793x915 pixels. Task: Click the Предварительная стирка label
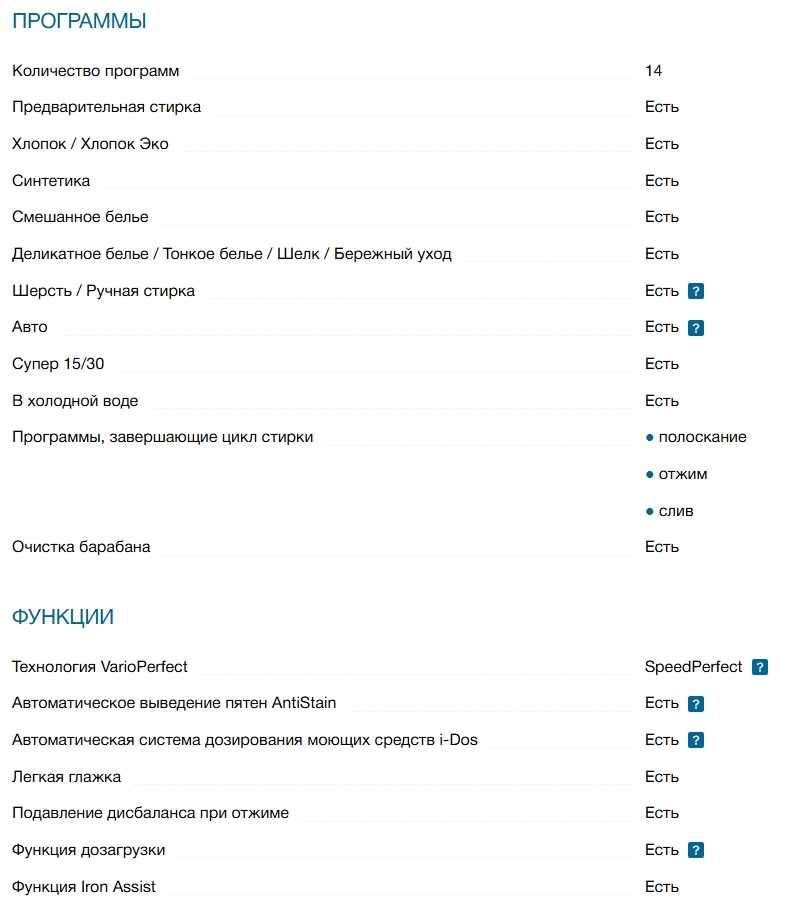(x=106, y=107)
